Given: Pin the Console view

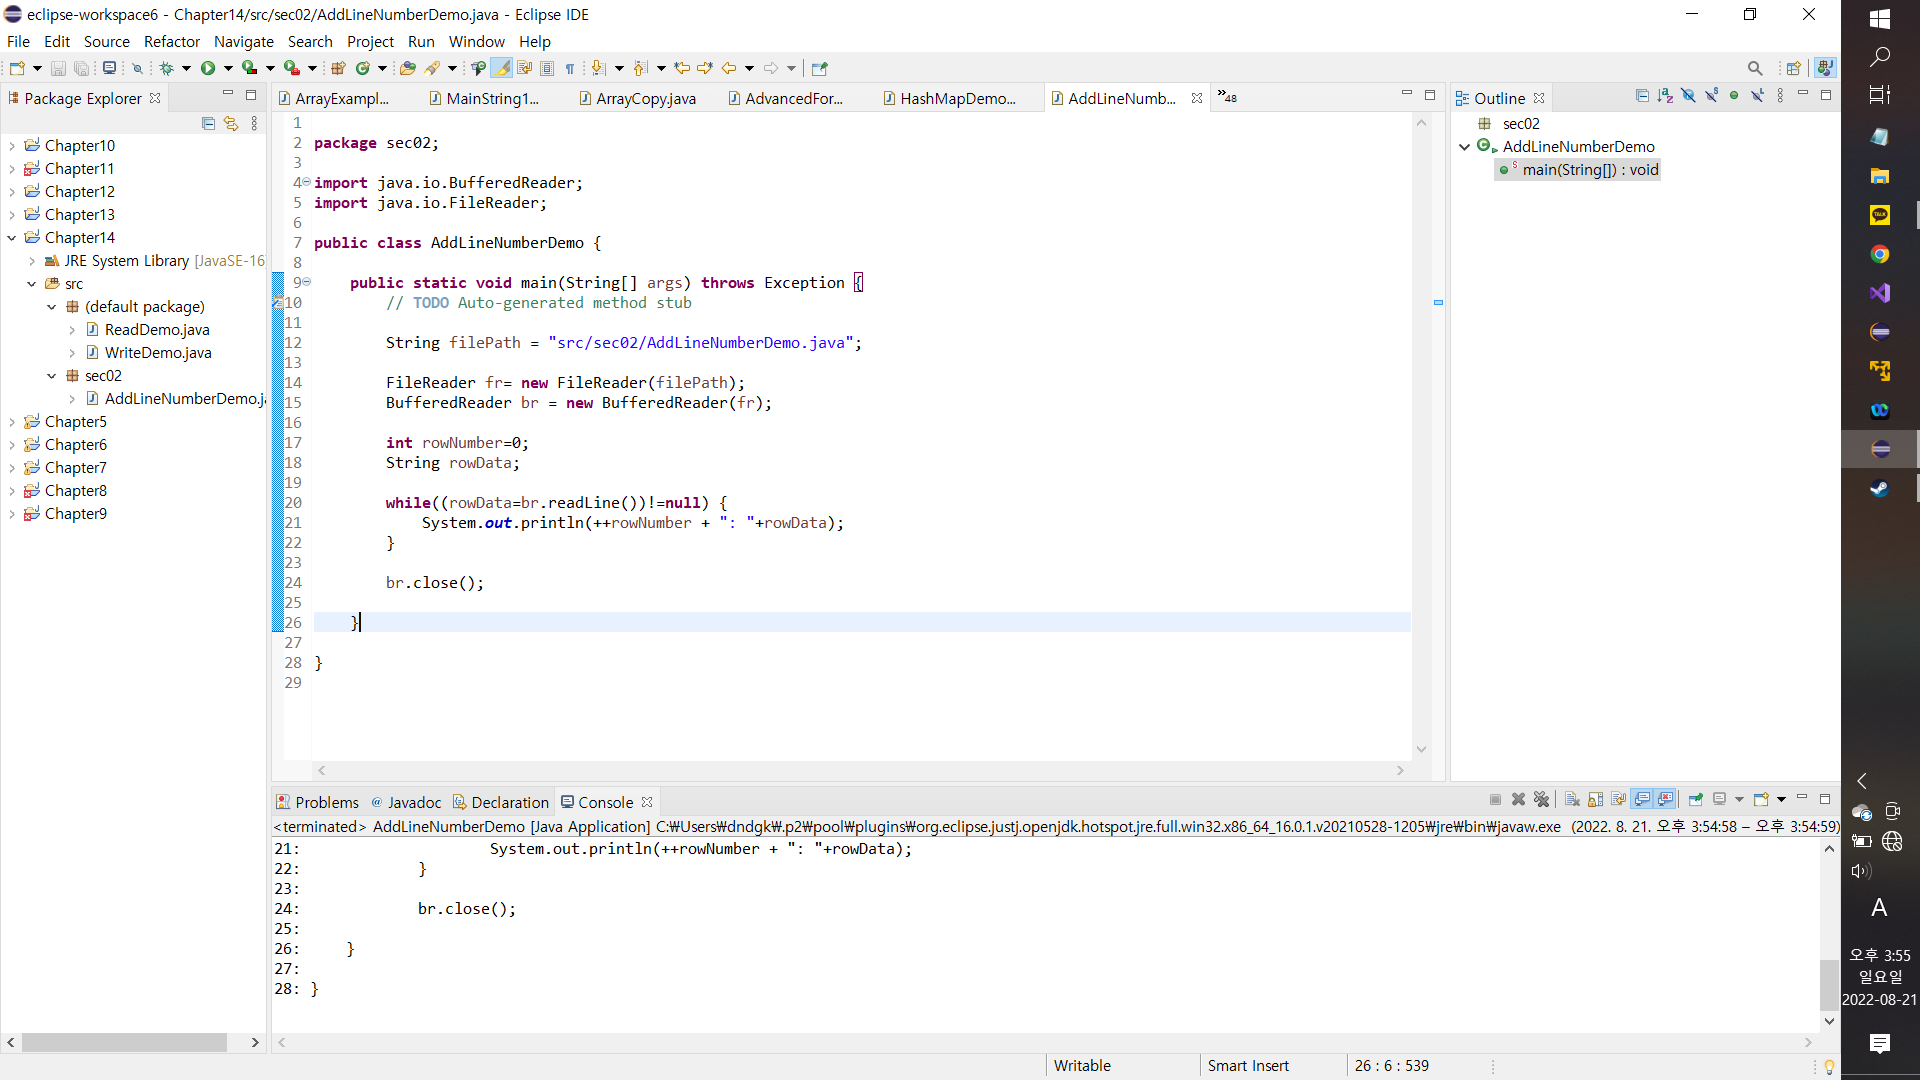Looking at the screenshot, I should click(x=1695, y=799).
